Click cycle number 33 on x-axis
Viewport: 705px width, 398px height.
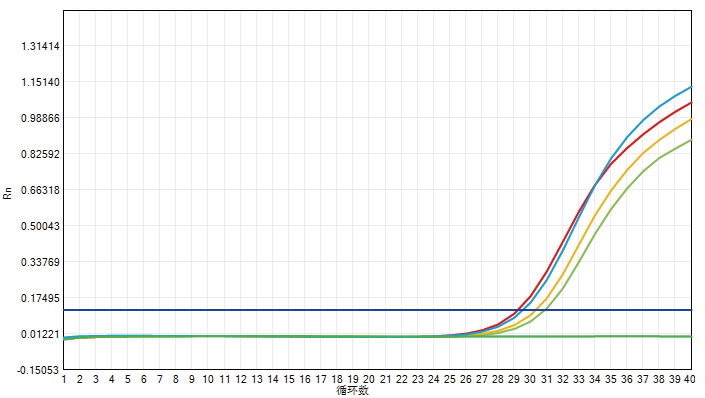pos(579,379)
